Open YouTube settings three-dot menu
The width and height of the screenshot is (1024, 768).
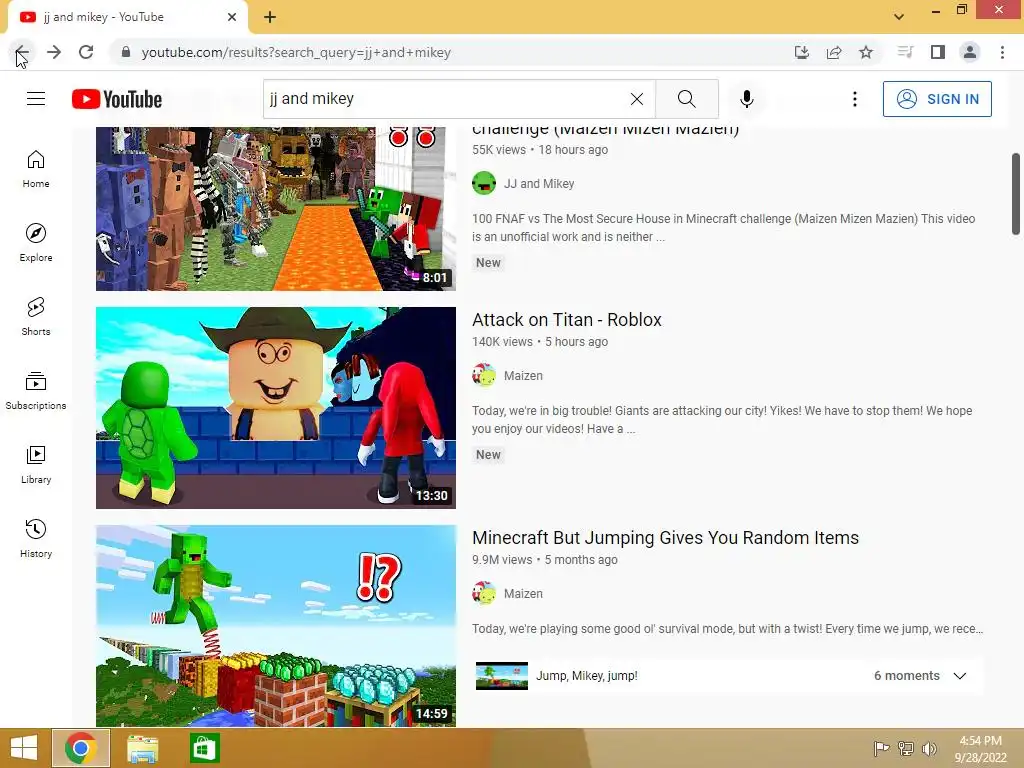point(854,99)
